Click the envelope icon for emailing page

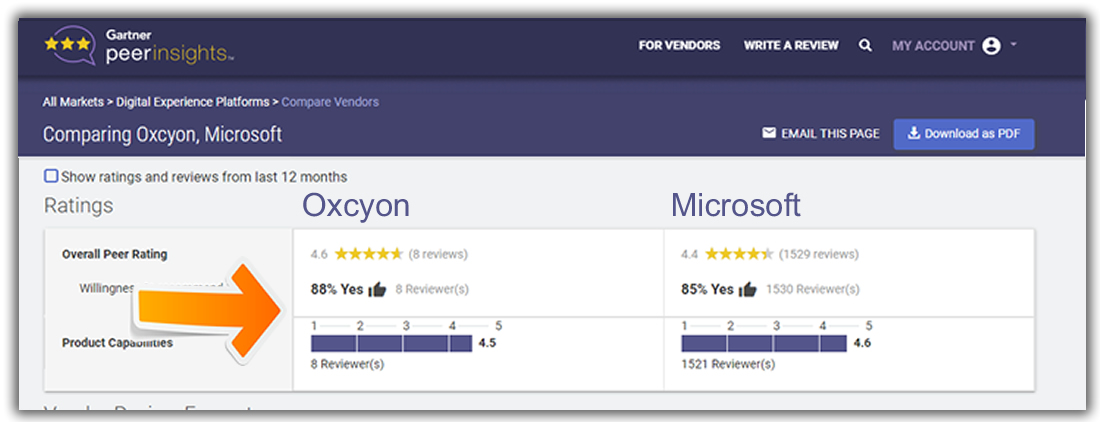(x=769, y=133)
